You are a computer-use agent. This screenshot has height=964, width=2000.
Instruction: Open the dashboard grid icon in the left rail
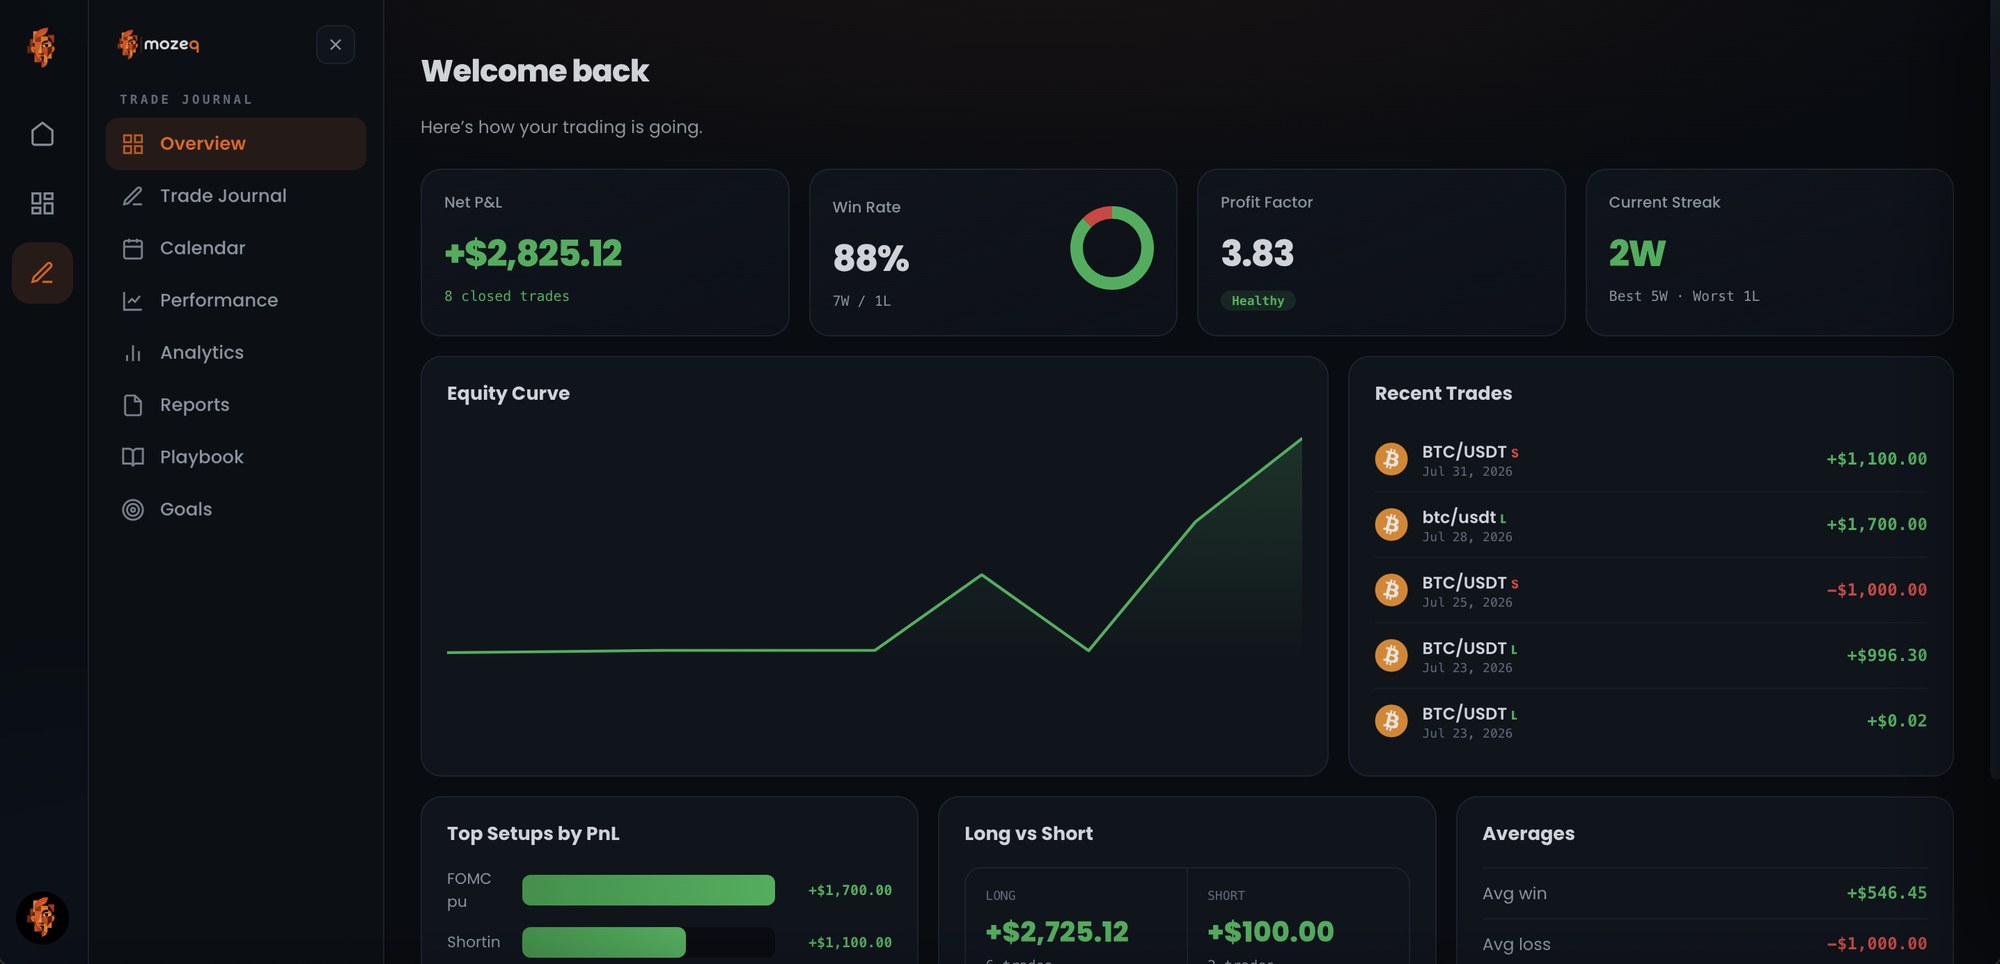[x=42, y=204]
